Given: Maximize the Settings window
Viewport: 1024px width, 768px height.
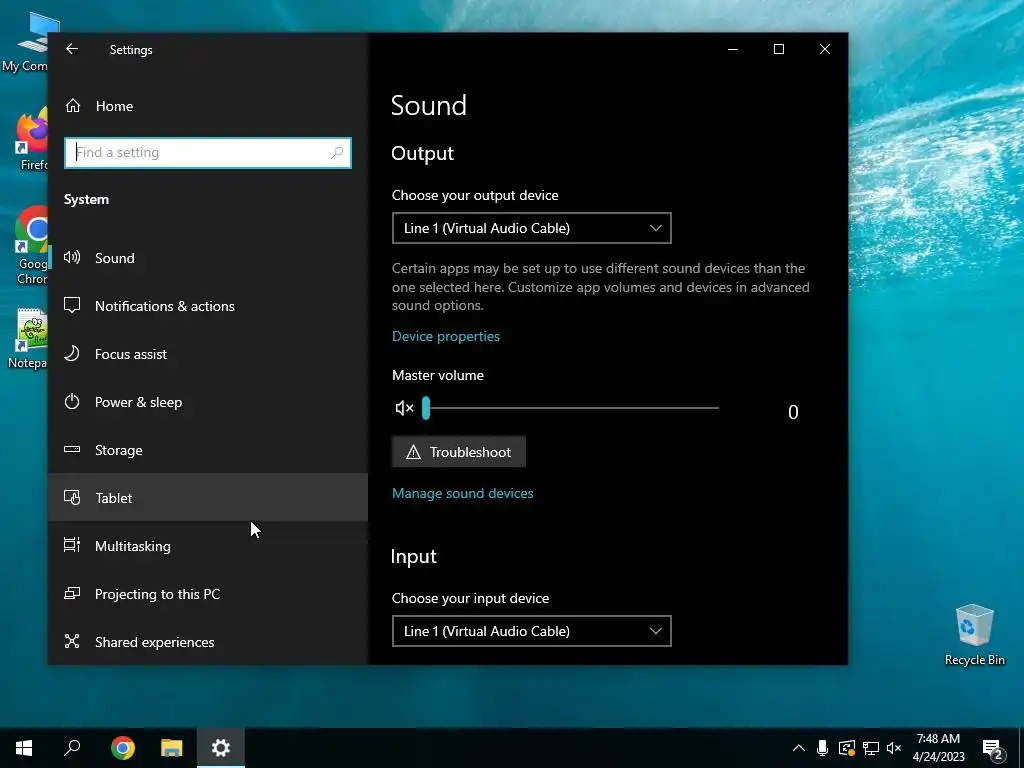Looking at the screenshot, I should pos(778,49).
